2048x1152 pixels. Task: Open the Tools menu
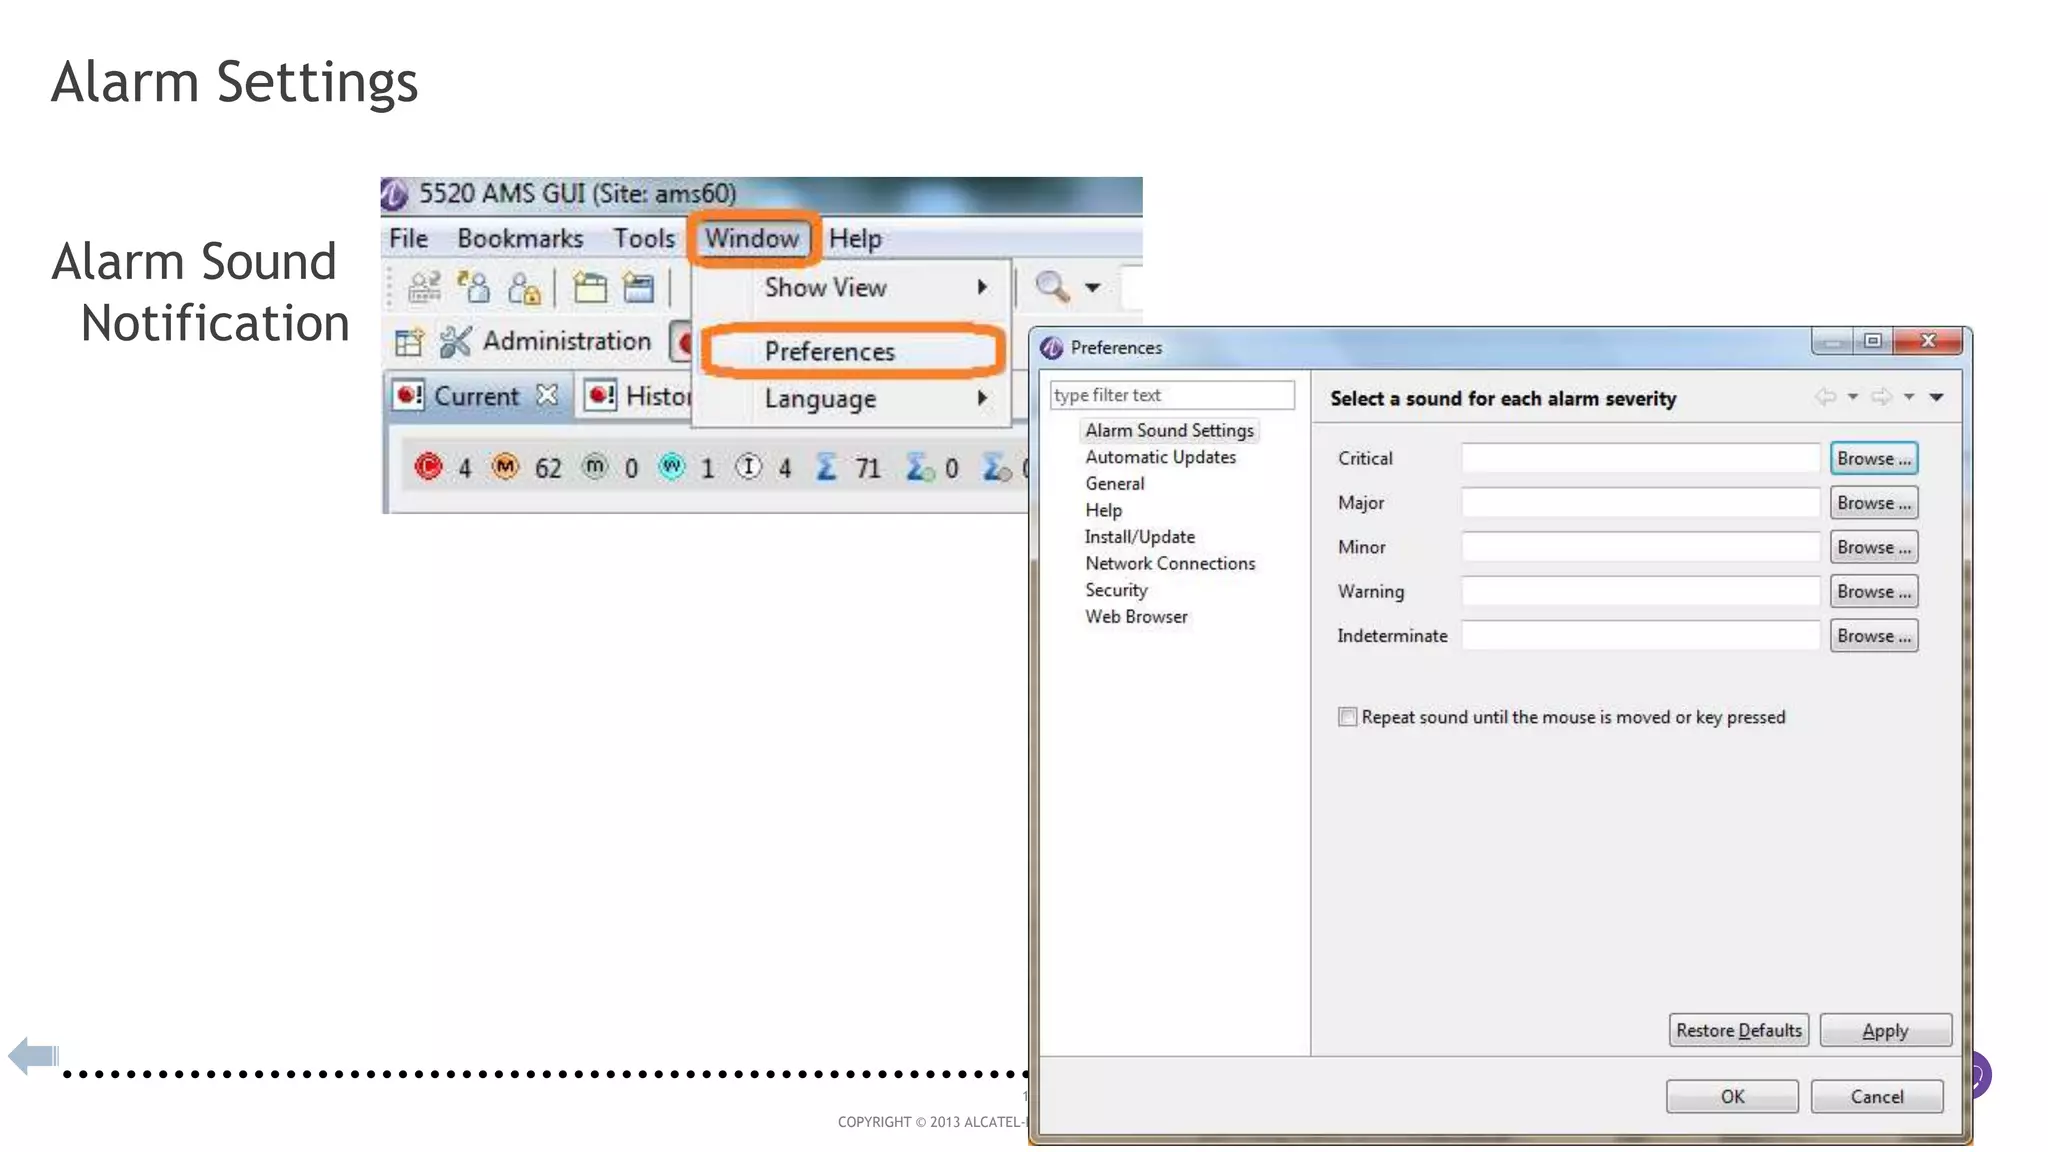pyautogui.click(x=643, y=239)
